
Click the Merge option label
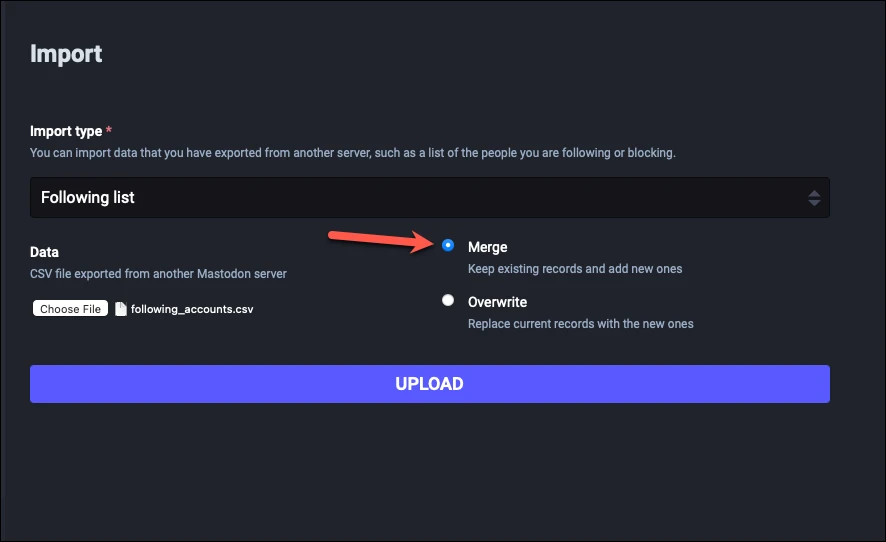coord(488,247)
